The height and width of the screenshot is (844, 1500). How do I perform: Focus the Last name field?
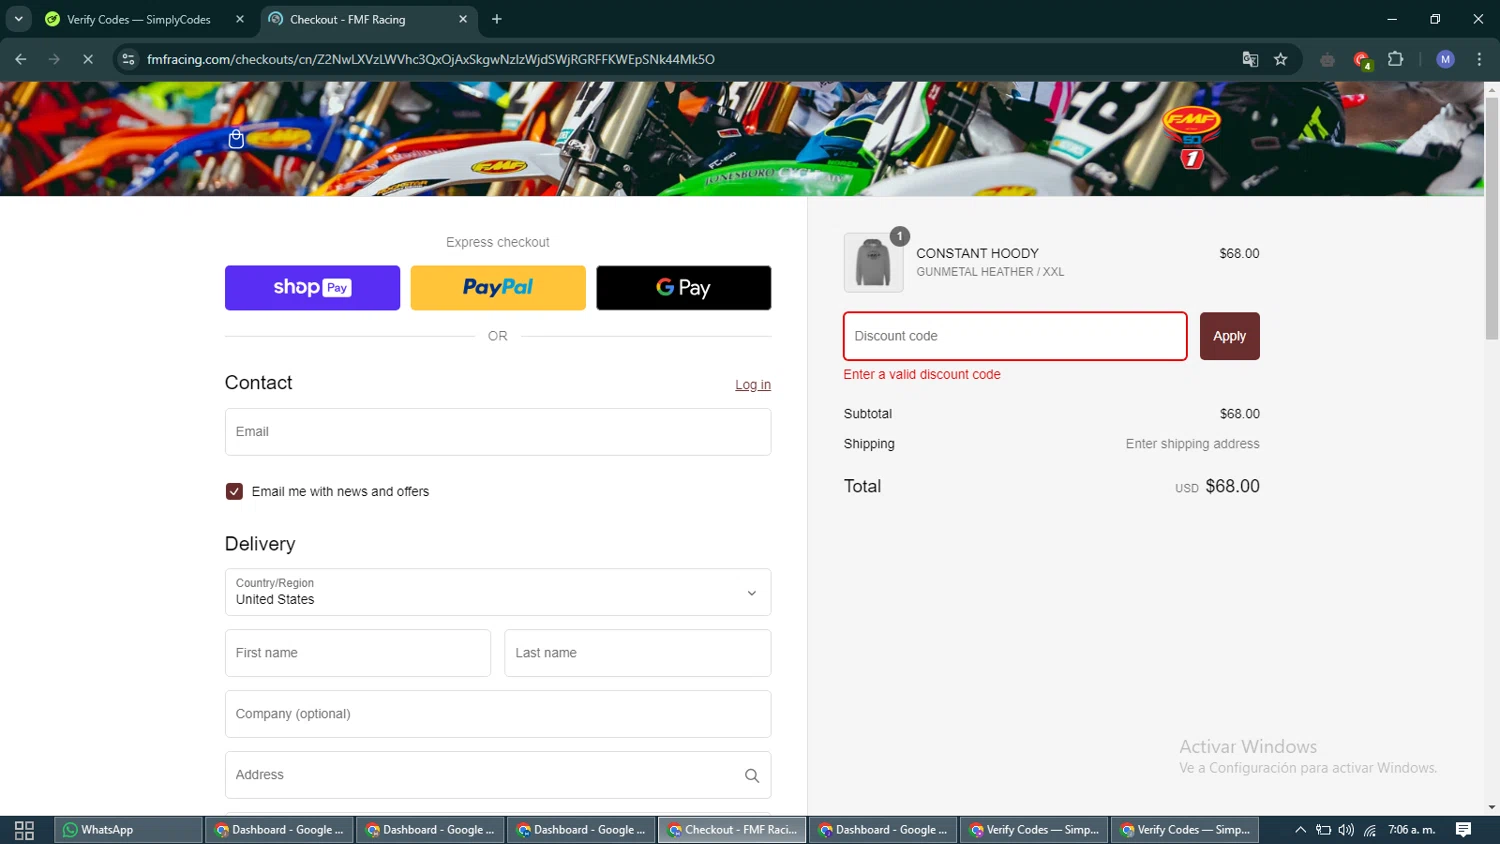[638, 653]
